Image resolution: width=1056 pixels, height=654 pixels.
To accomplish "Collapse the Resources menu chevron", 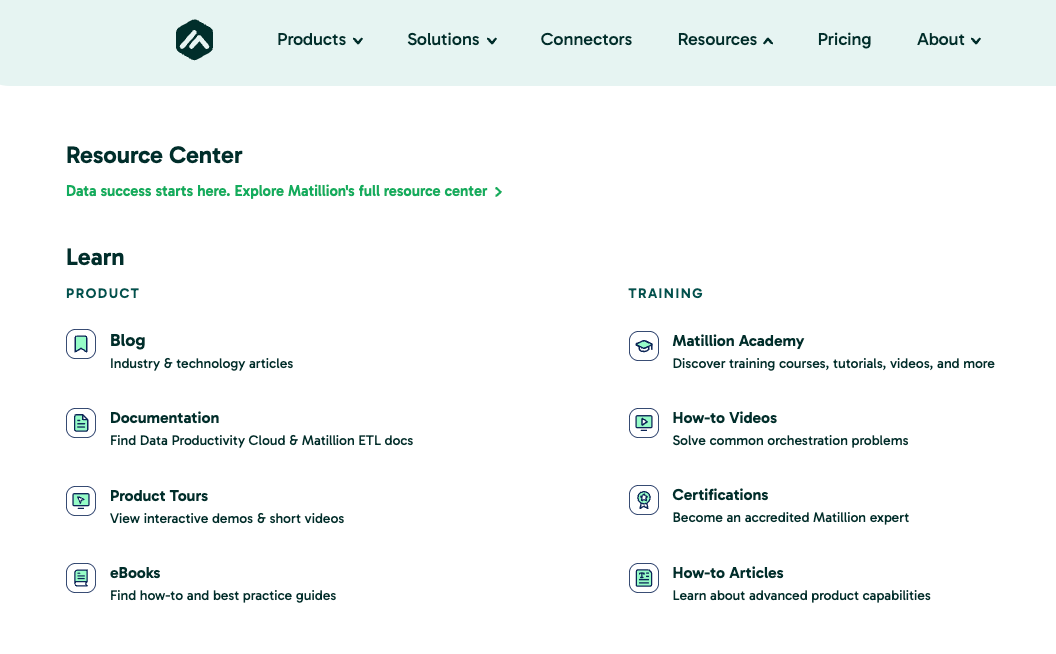I will (x=768, y=41).
